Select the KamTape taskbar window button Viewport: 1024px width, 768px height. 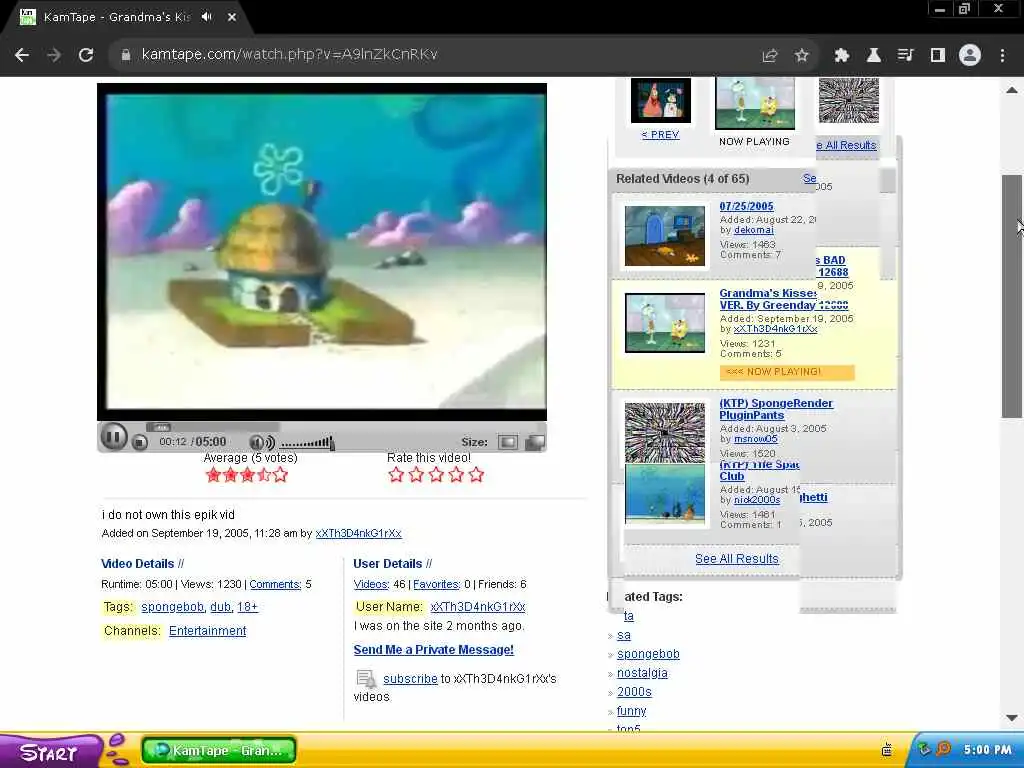tap(219, 750)
